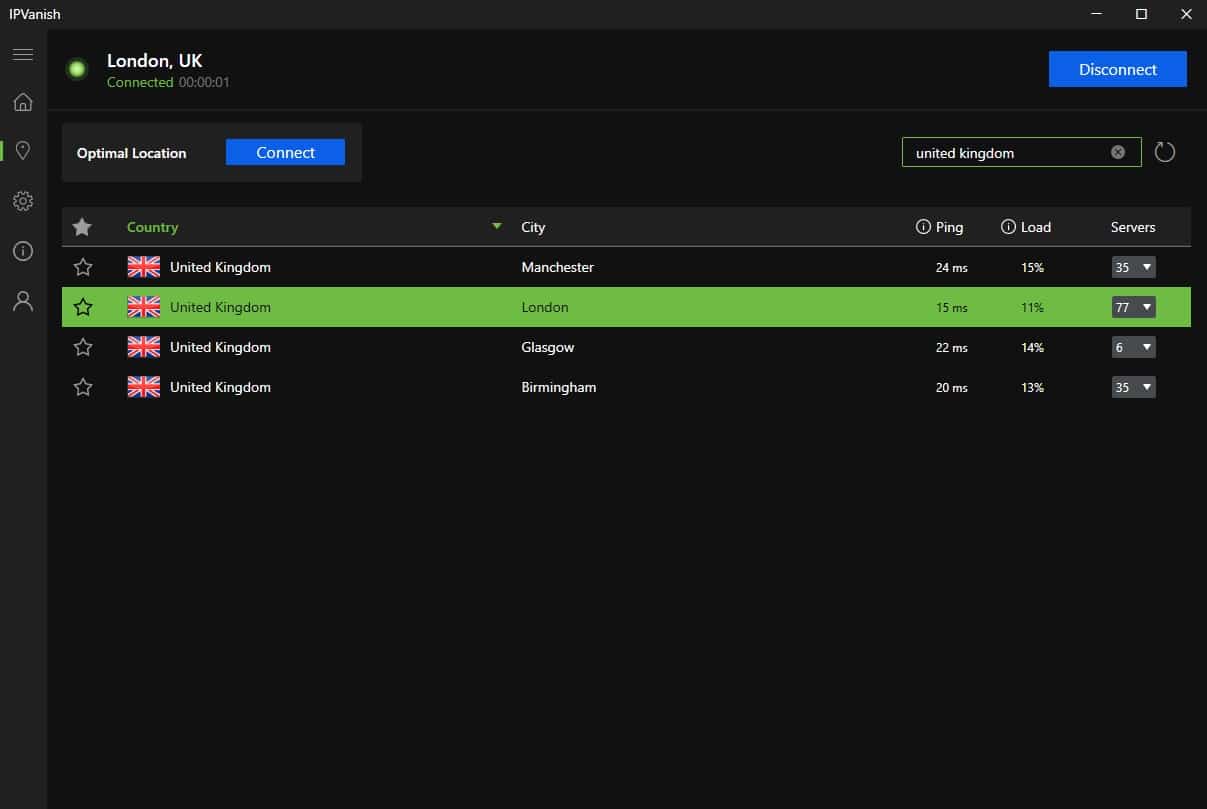Click the 24 ms ping value
Screen dimensions: 1207x809
click(x=952, y=268)
